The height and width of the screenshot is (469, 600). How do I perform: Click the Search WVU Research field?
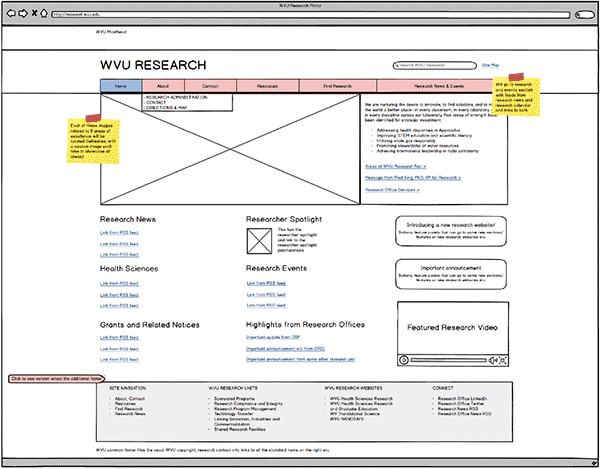(x=433, y=65)
